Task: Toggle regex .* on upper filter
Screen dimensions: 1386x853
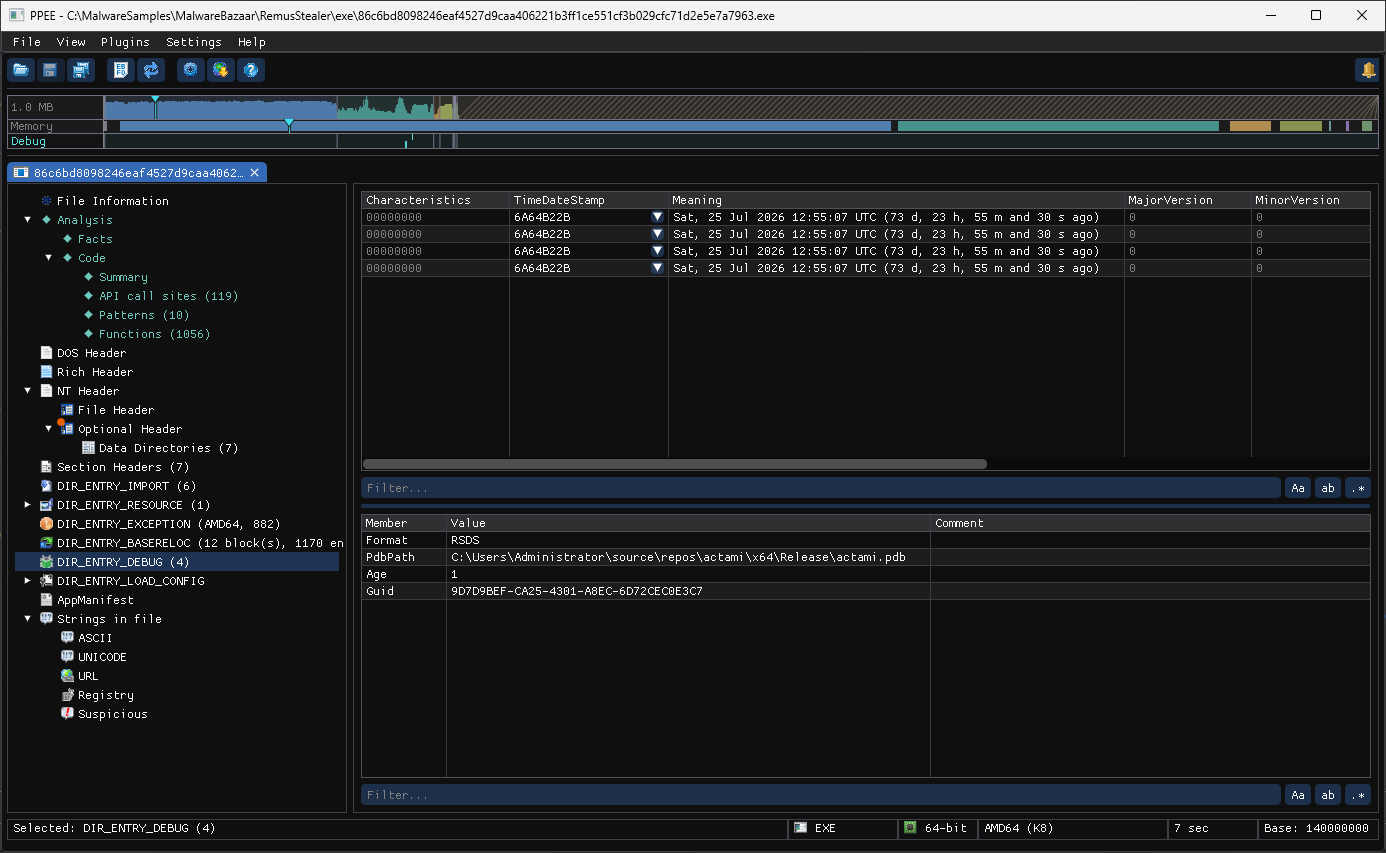Action: pos(1358,488)
